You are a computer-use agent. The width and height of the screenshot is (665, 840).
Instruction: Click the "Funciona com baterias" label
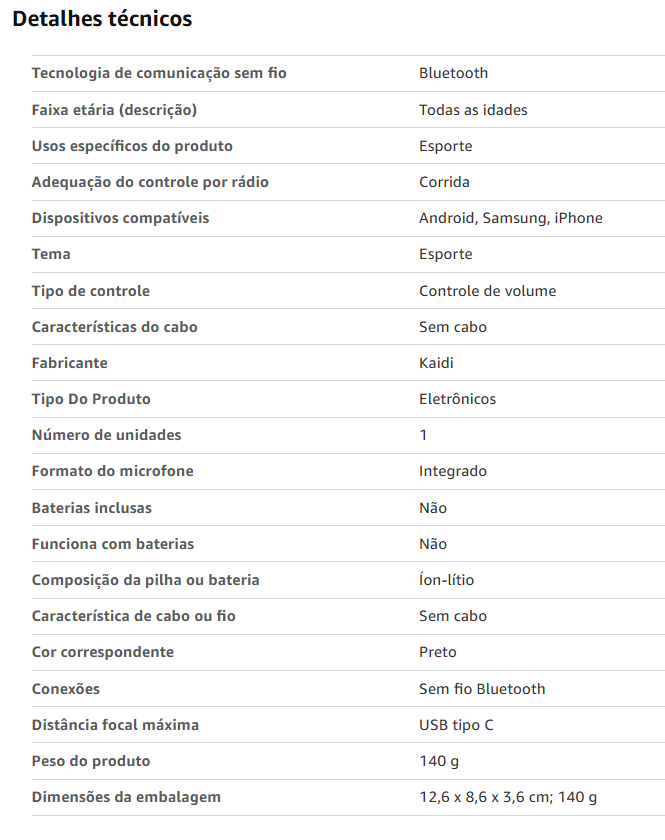(x=113, y=544)
